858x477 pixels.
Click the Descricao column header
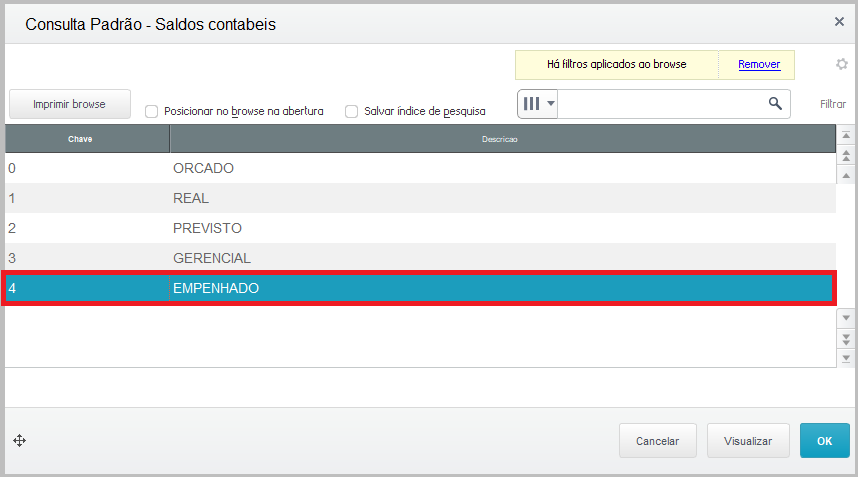point(499,139)
